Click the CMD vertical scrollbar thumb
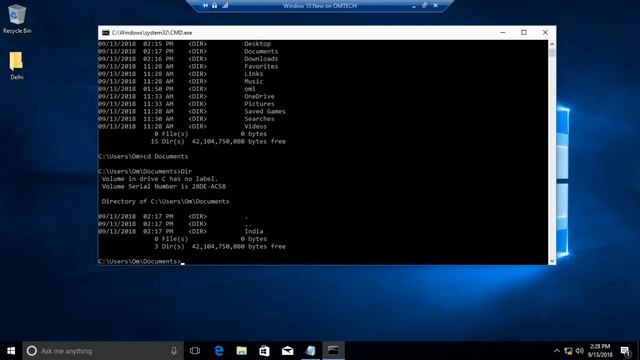The width and height of the screenshot is (640, 360). coord(552,52)
